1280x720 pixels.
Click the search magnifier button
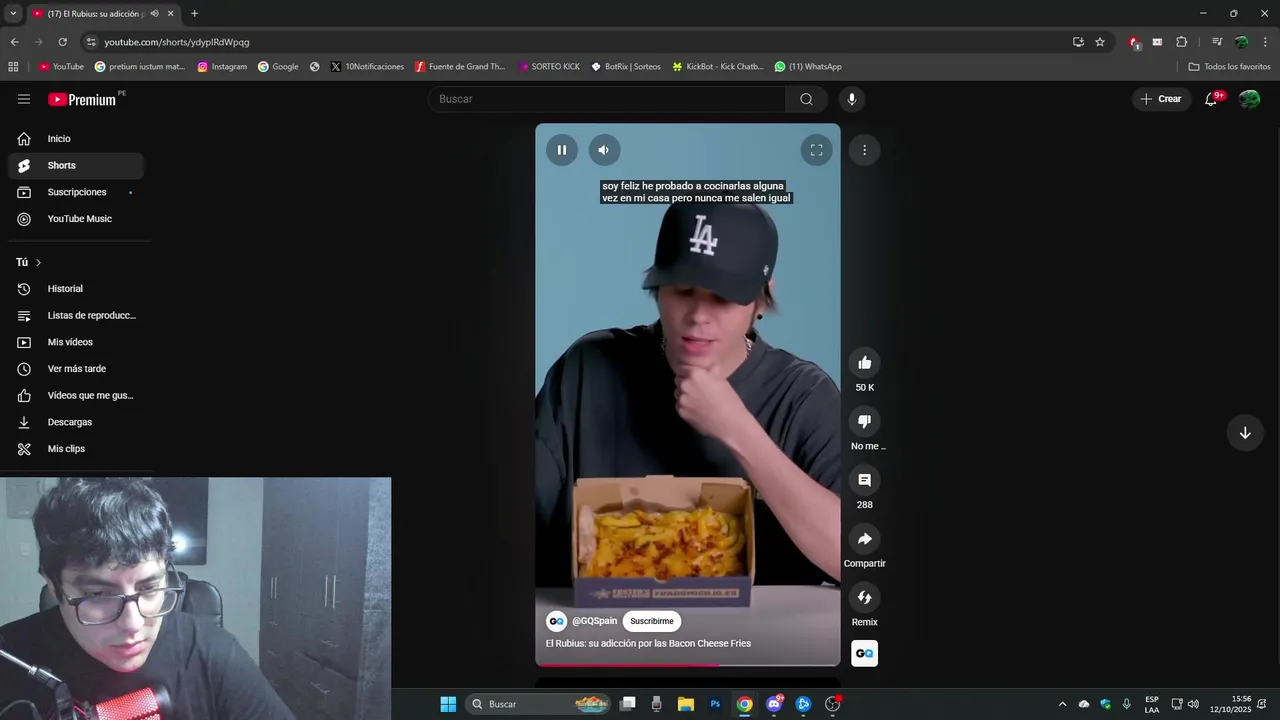[x=806, y=99]
